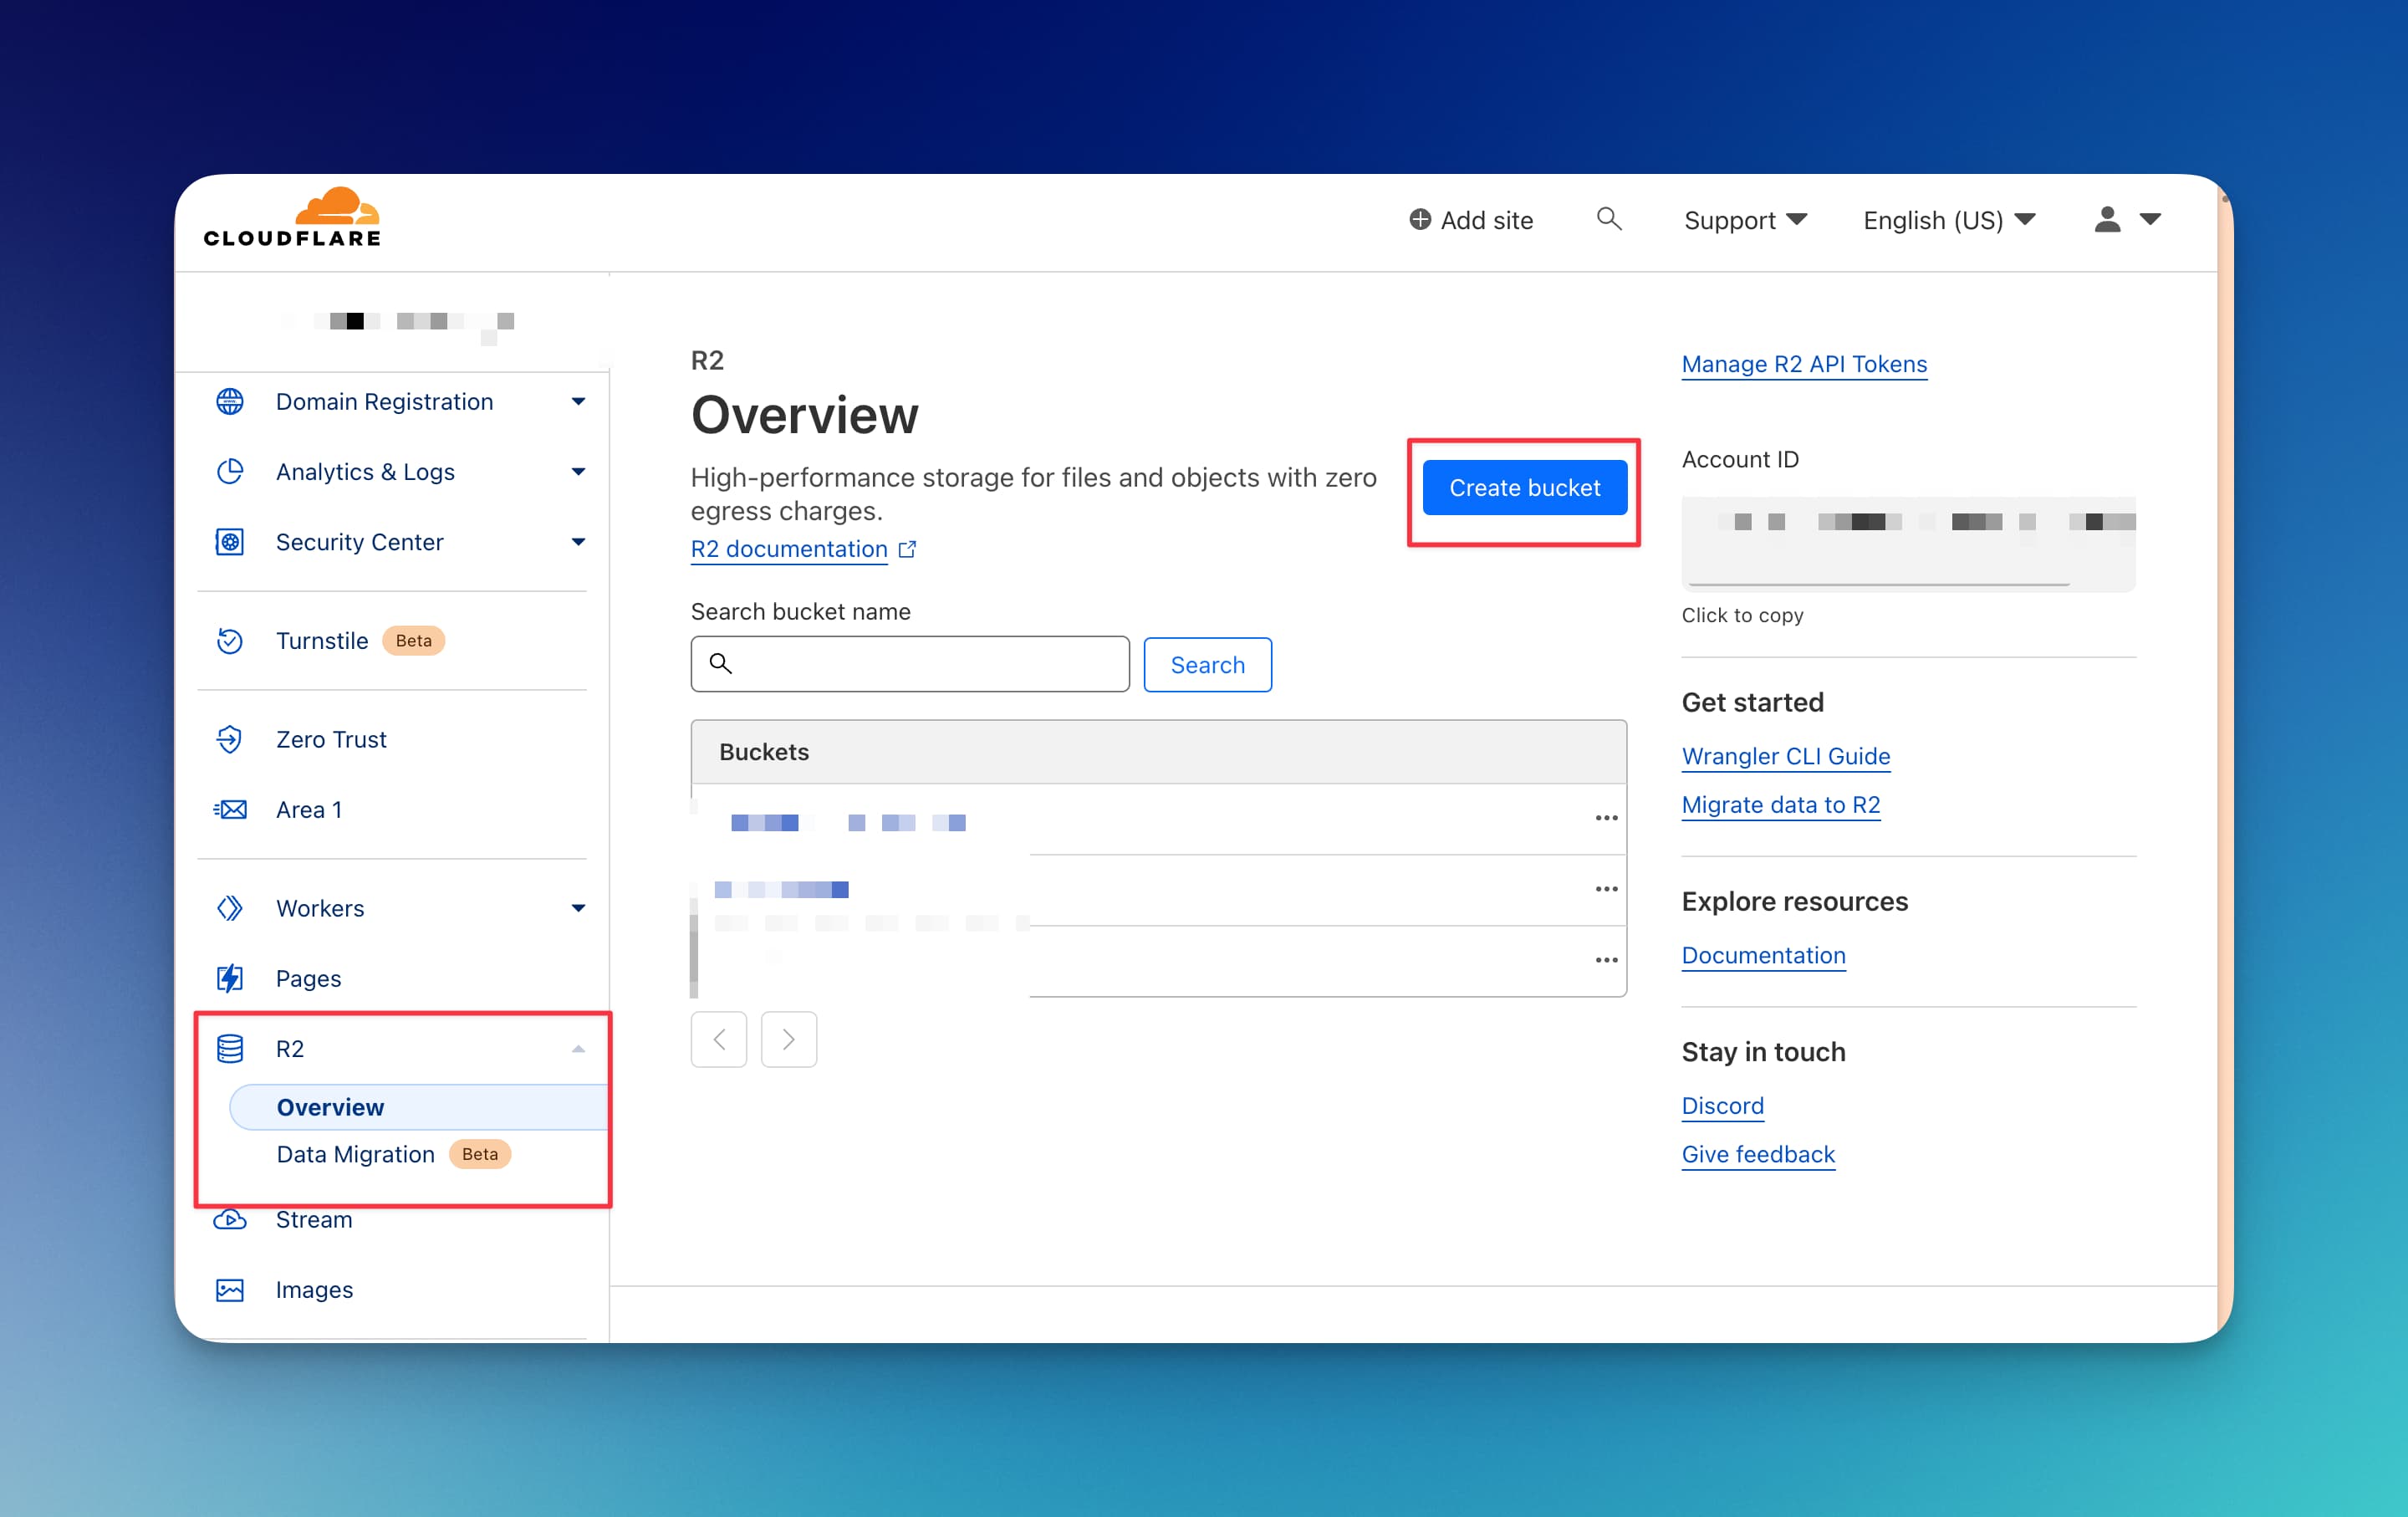2408x1517 pixels.
Task: Click Add site text in header
Action: click(x=1486, y=220)
